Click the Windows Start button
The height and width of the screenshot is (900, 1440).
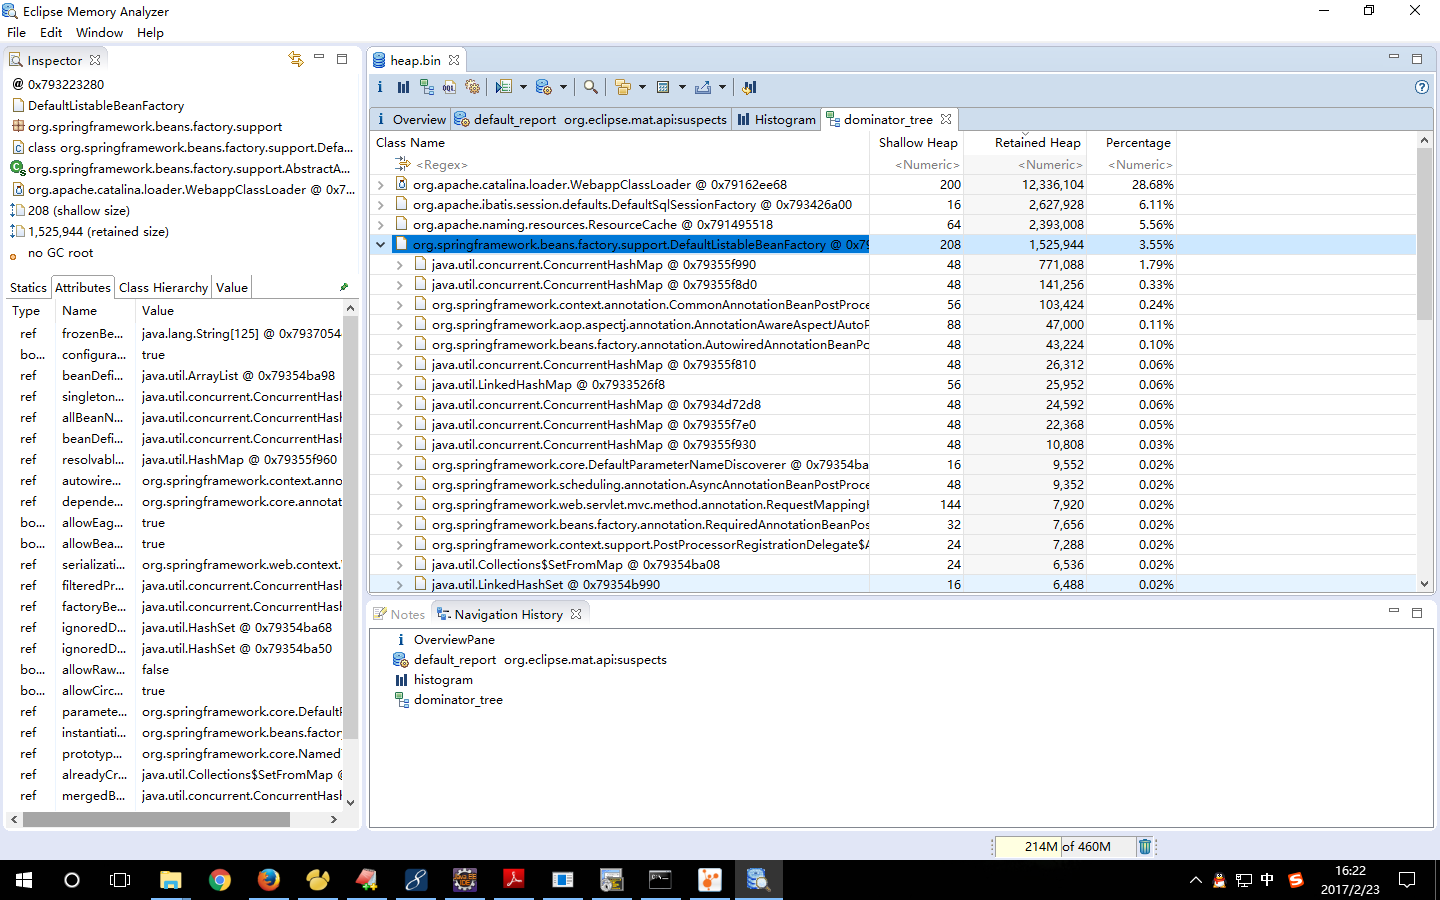coord(24,880)
